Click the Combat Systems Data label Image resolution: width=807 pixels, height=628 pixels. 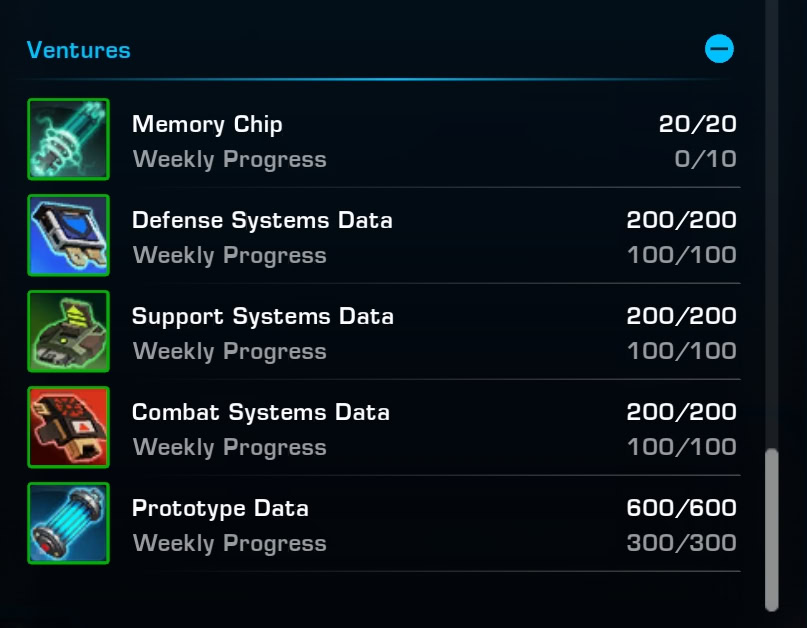point(260,412)
